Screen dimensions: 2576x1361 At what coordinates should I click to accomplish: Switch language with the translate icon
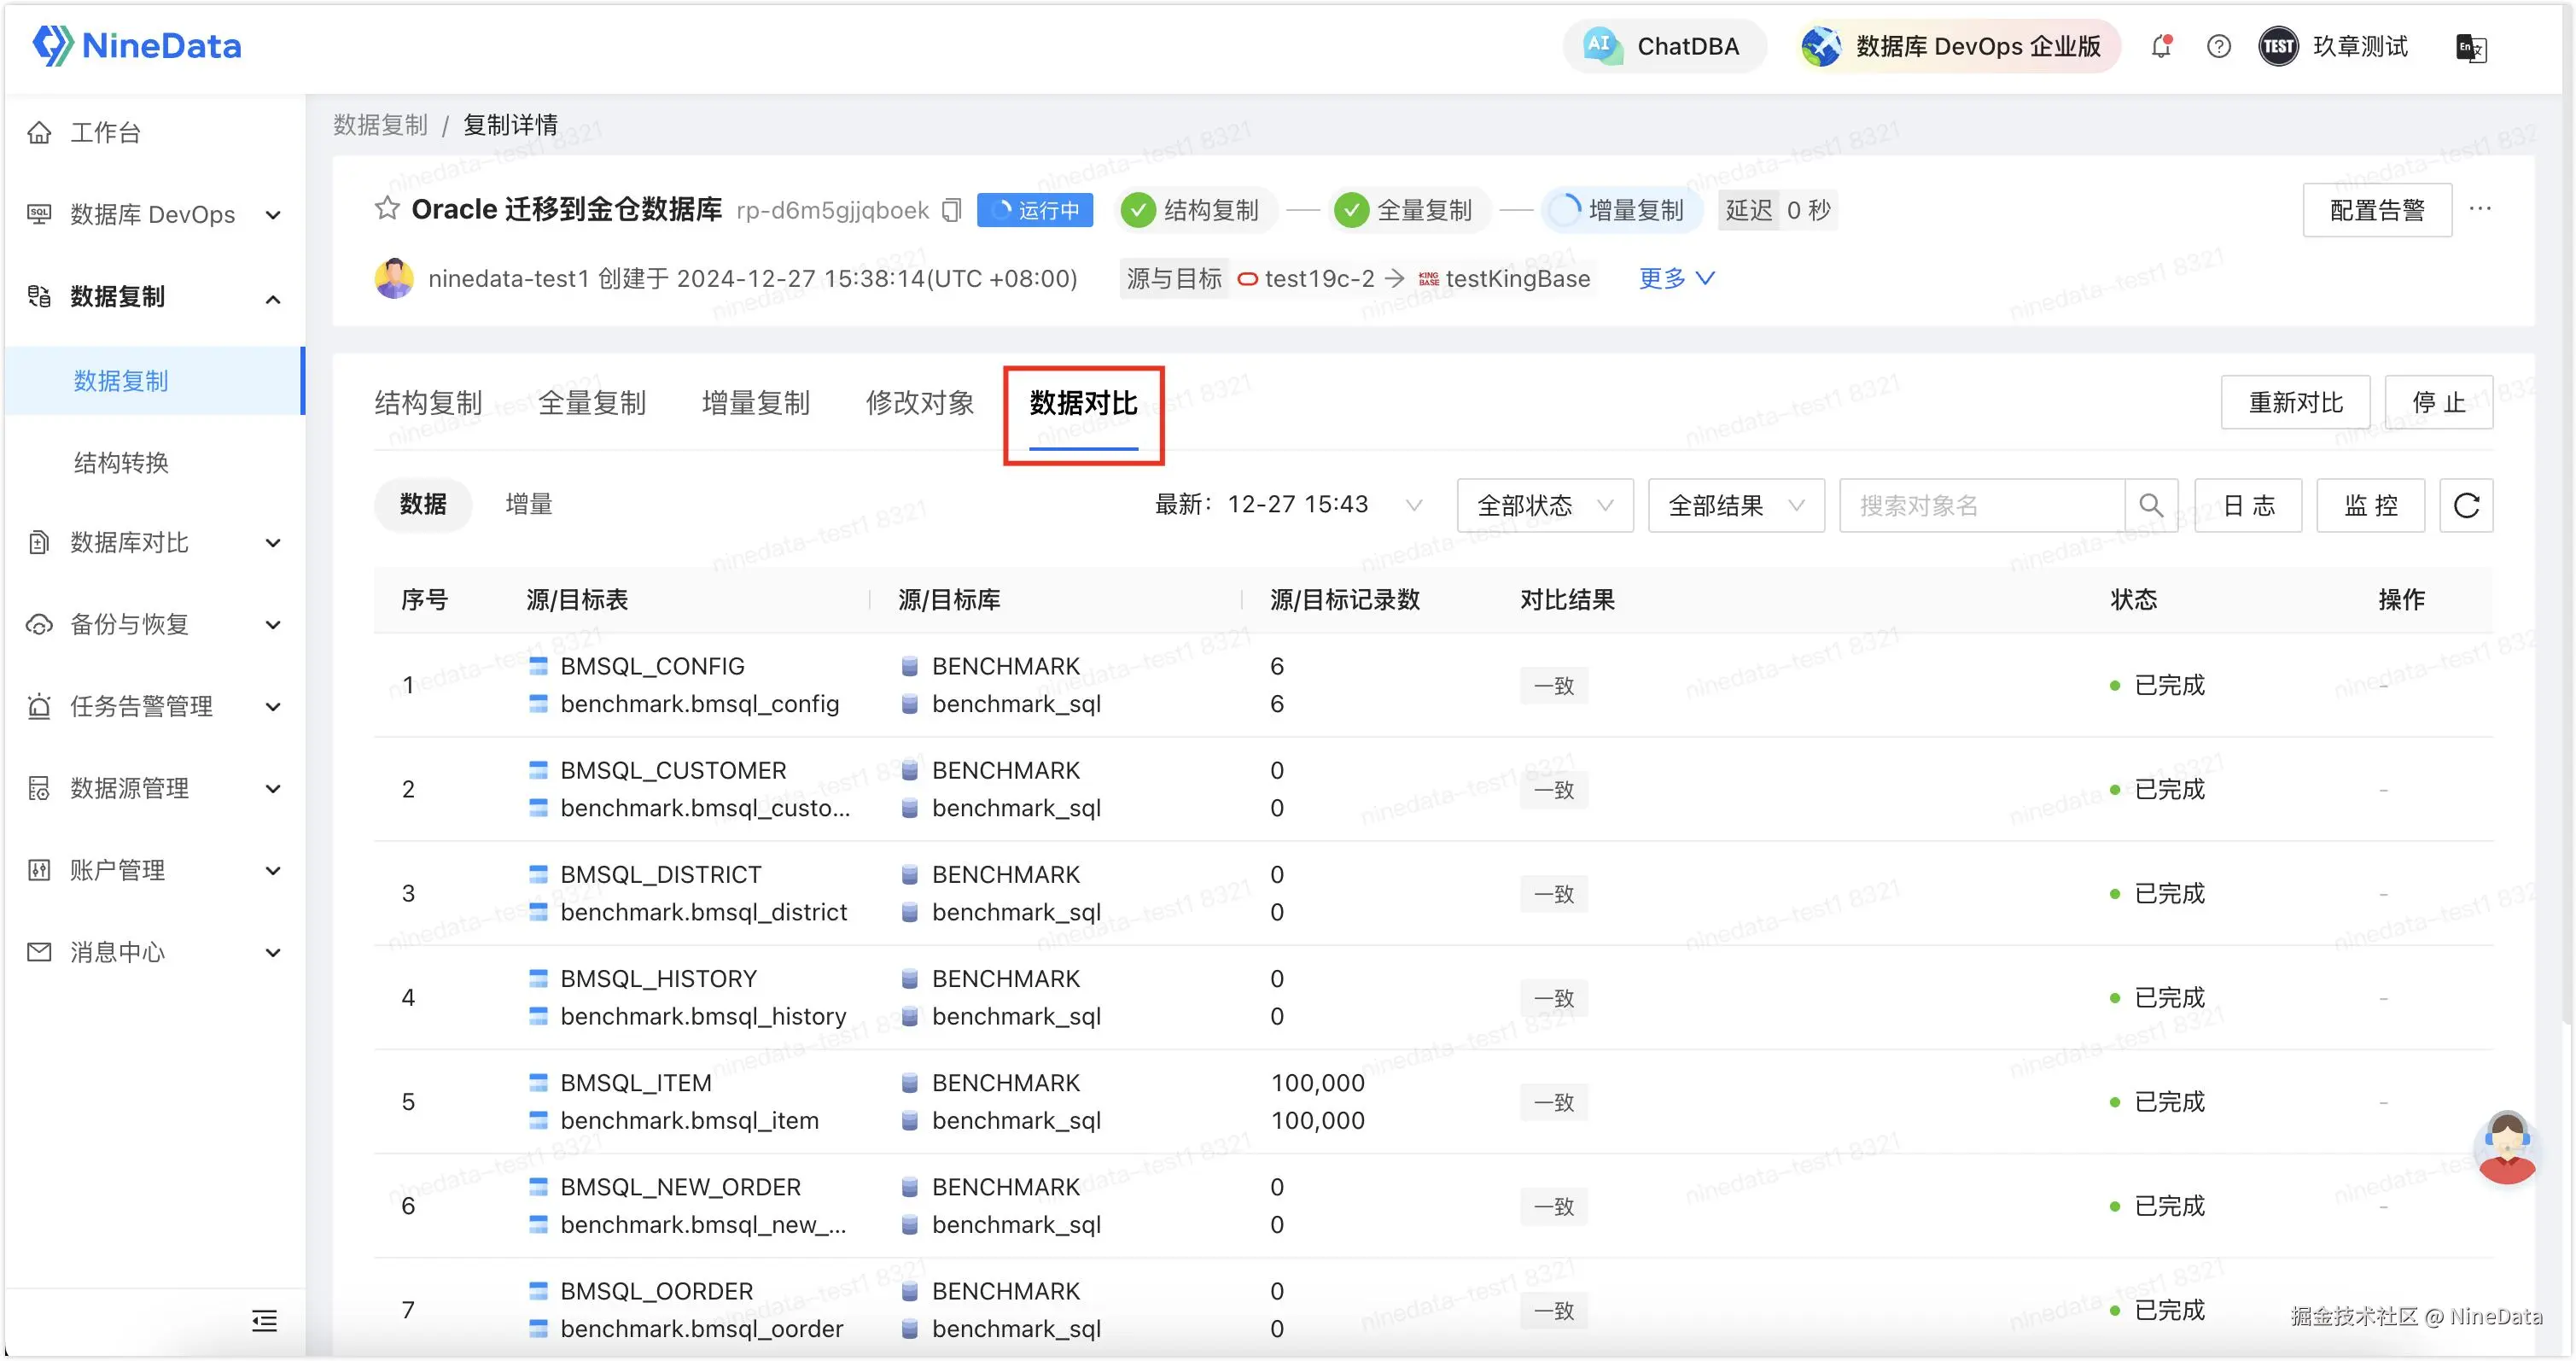click(2471, 47)
